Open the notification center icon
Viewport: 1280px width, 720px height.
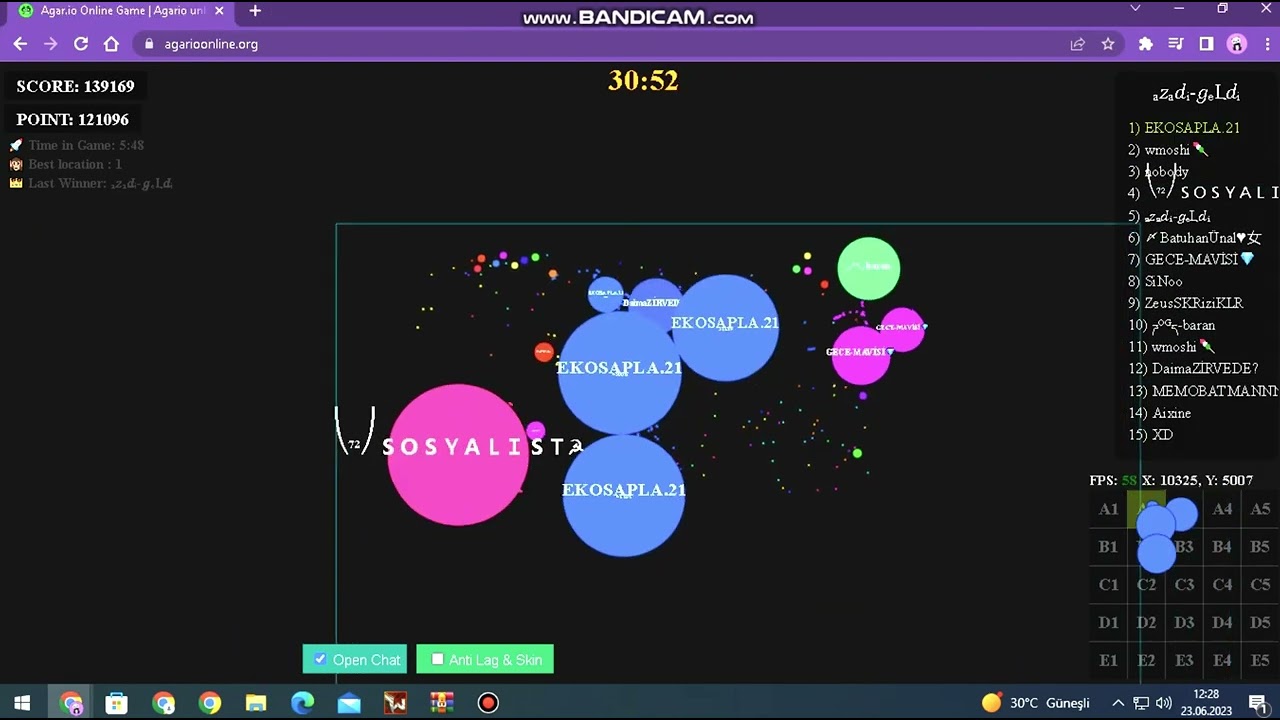coord(1257,703)
